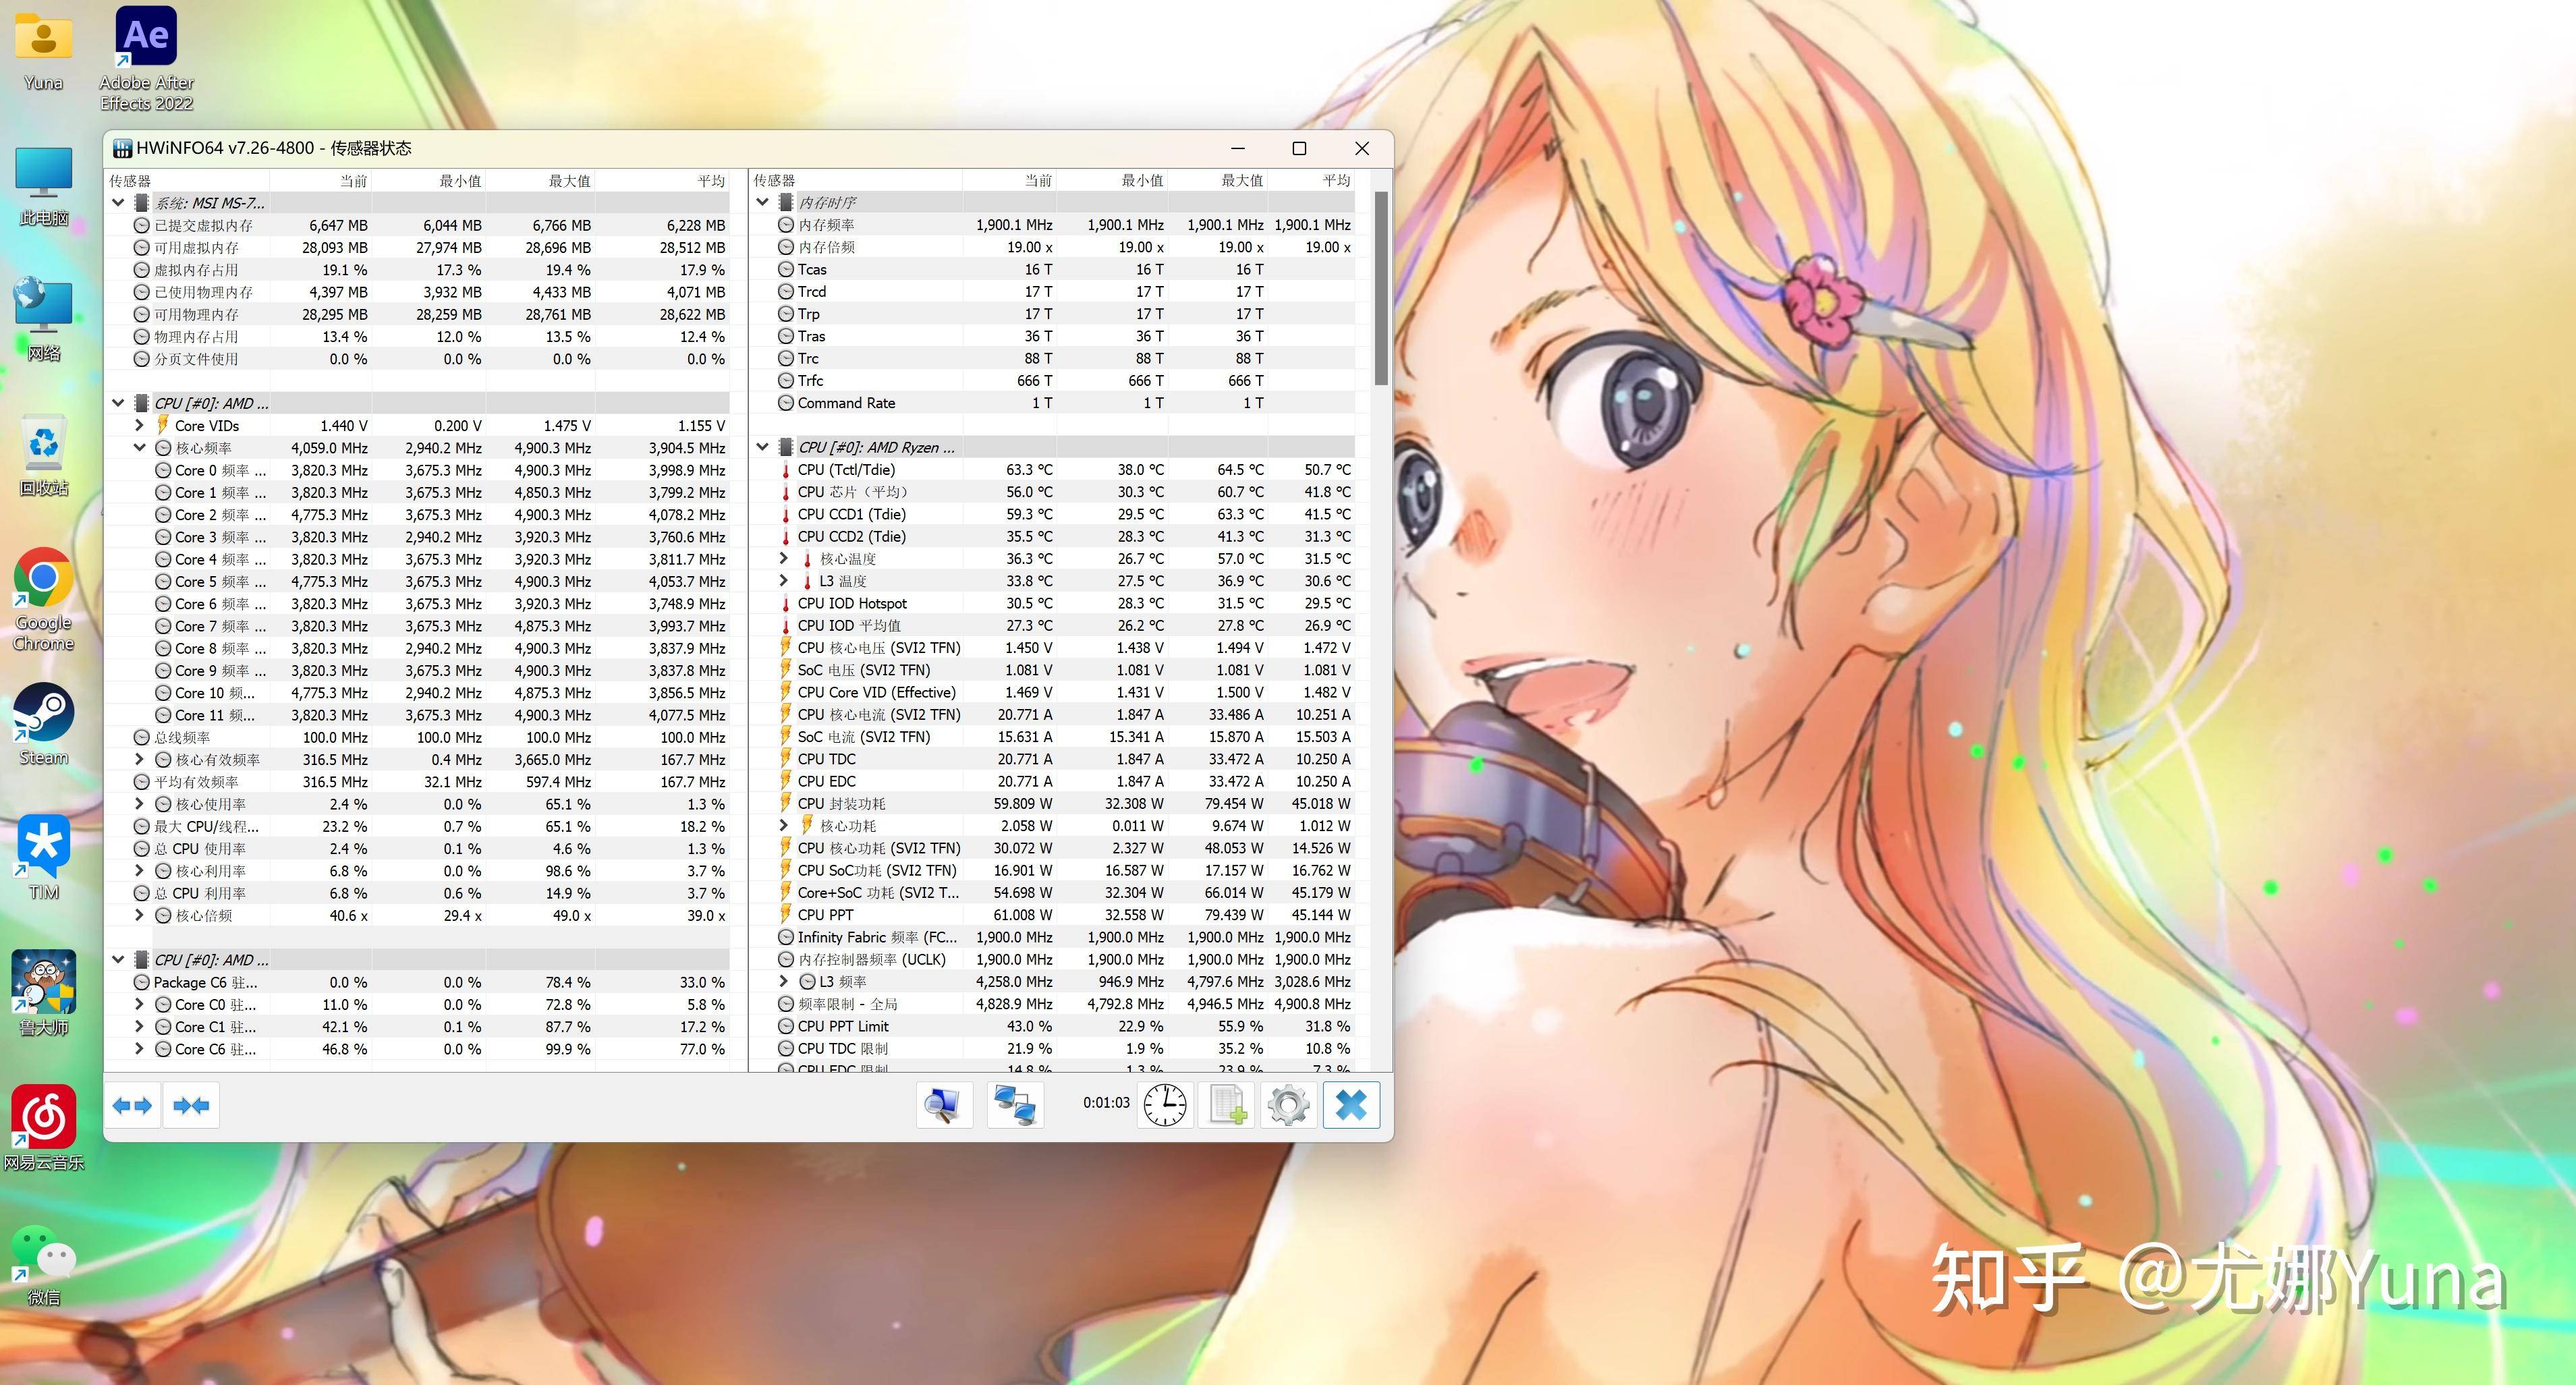Expand the Core VIDs row

pos(140,425)
